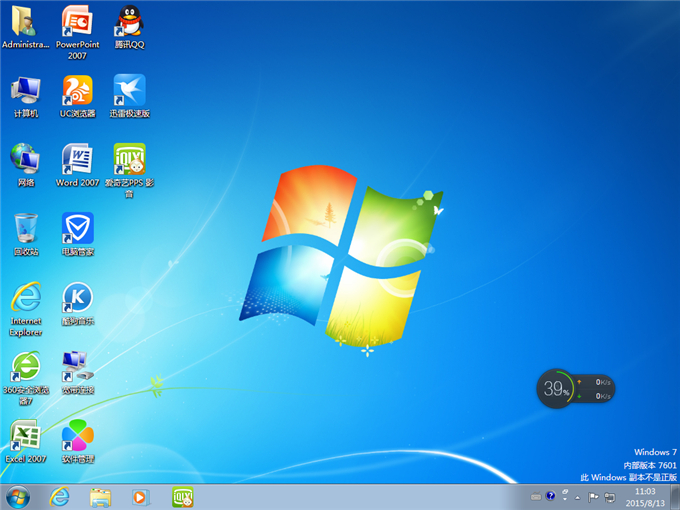
Task: Launch the Word 2007 shortcut
Action: tap(77, 165)
